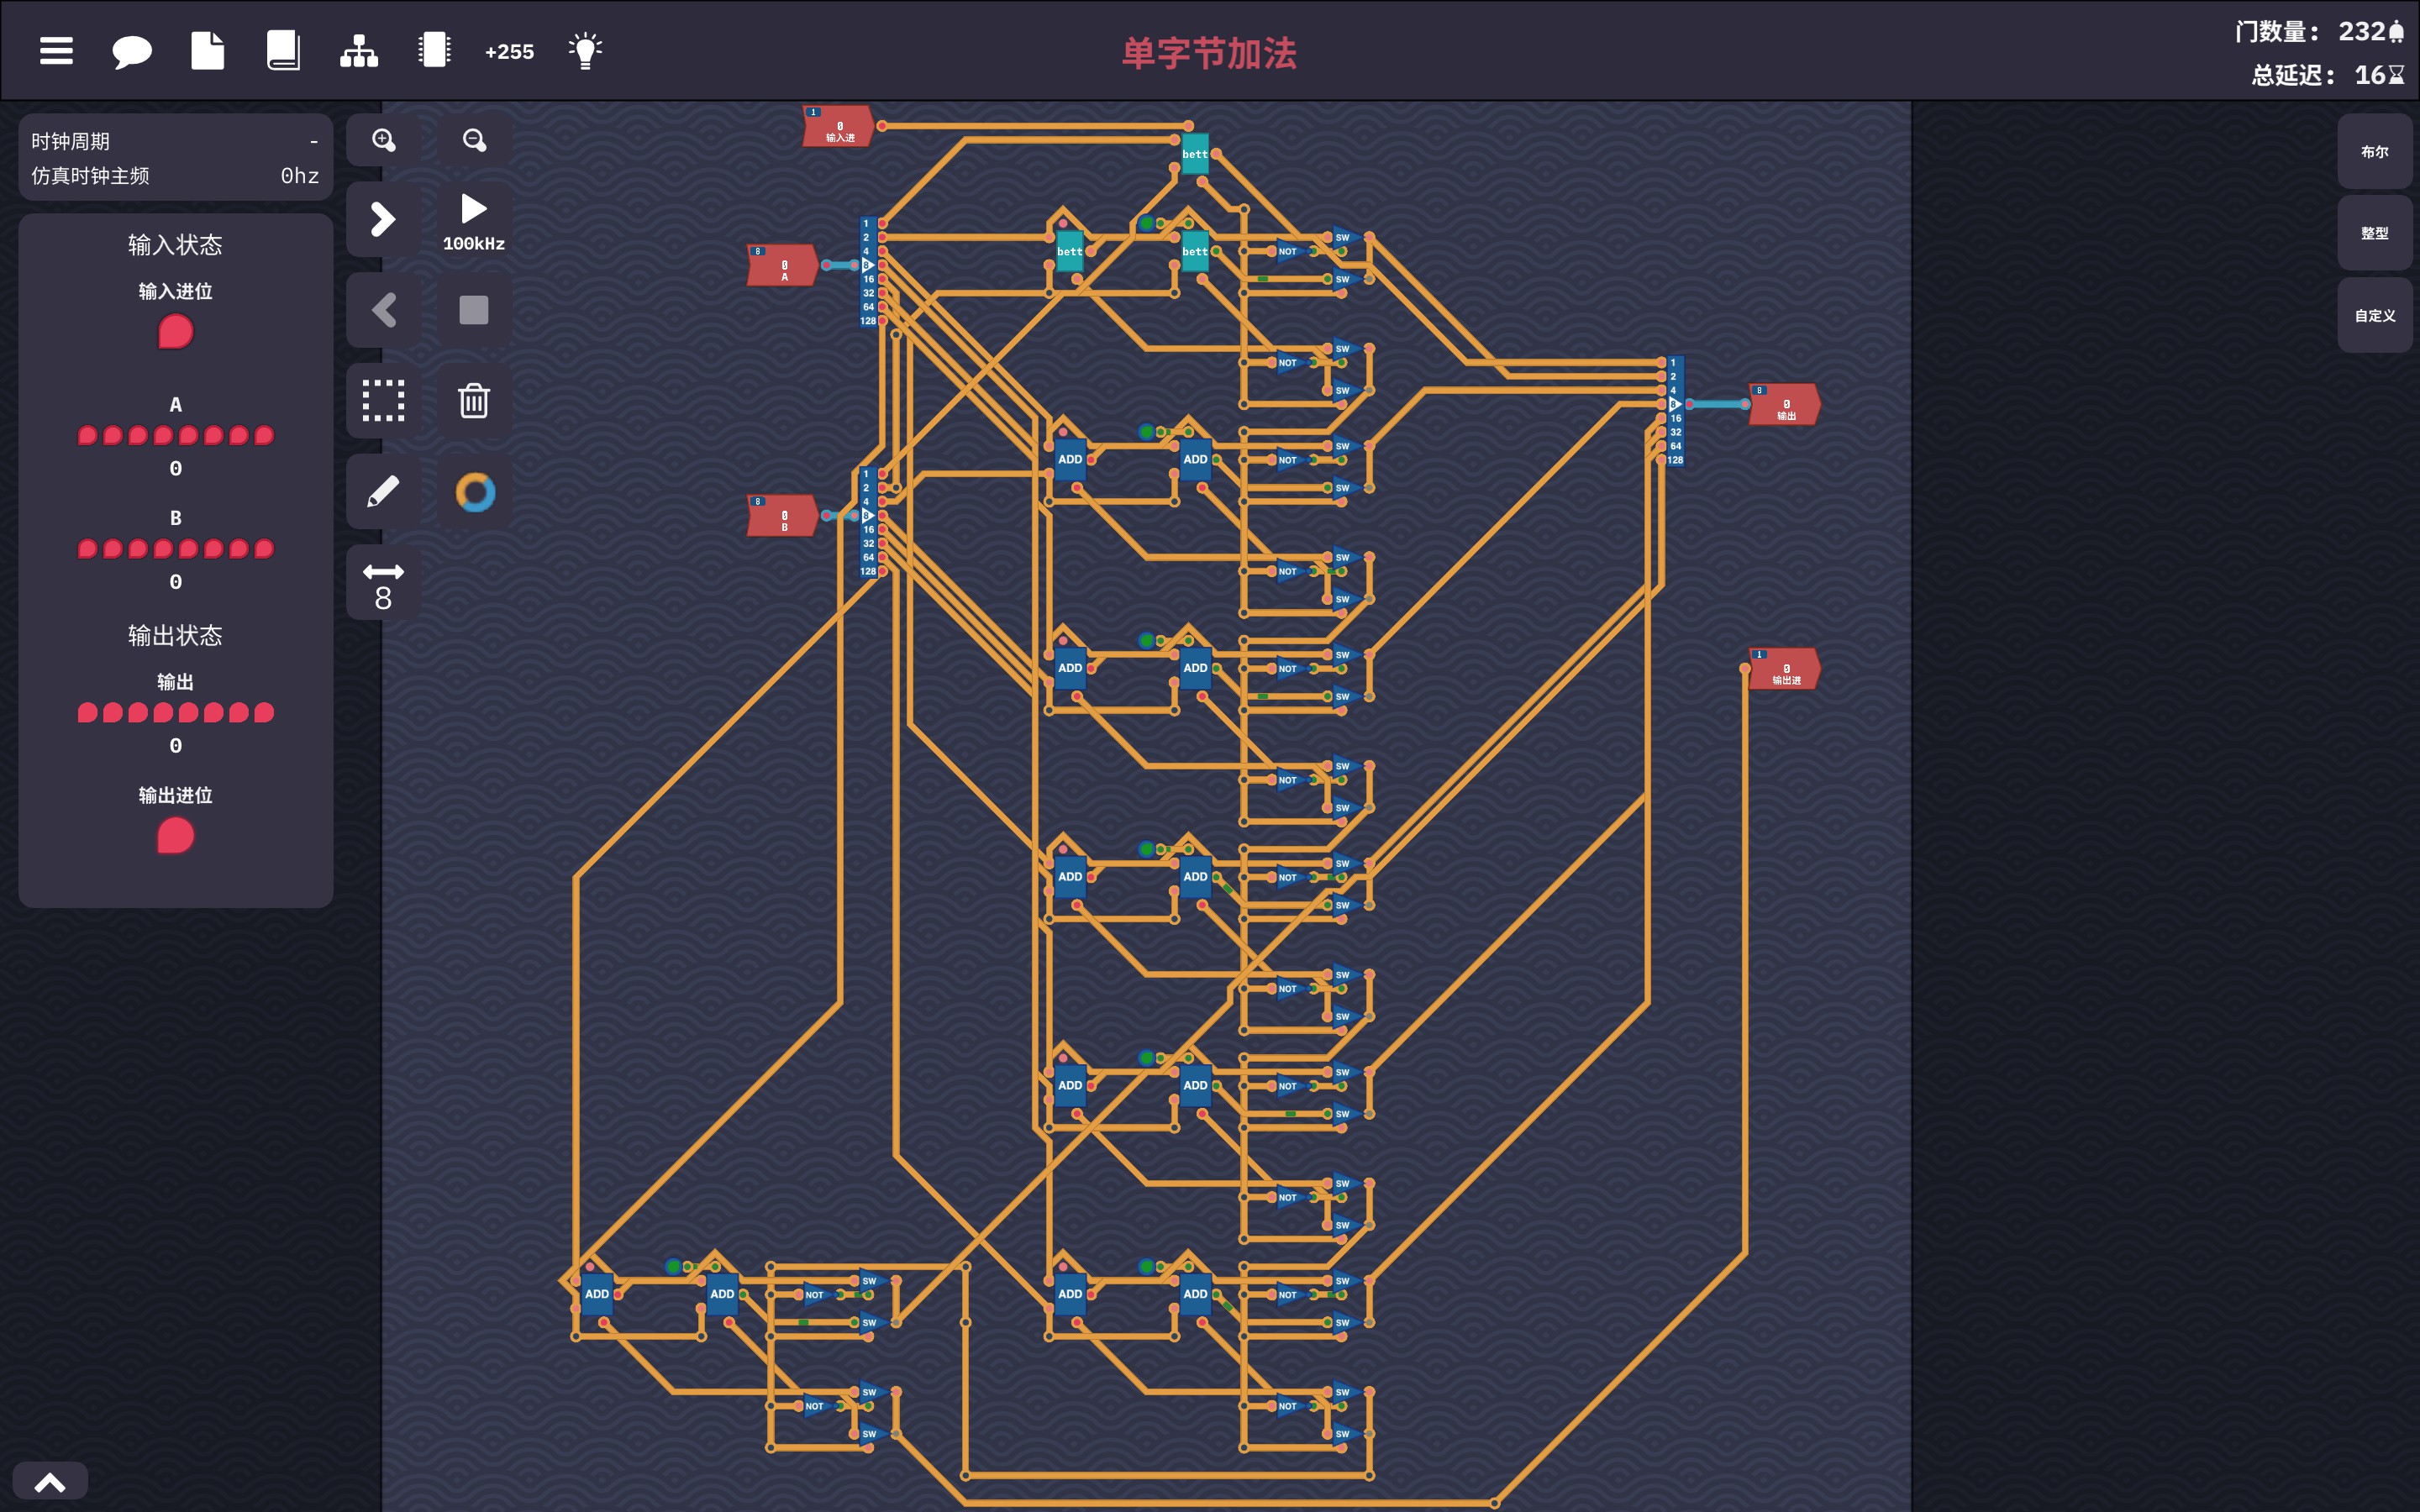Click the chip component icon in top bar
The width and height of the screenshot is (2420, 1512).
coord(435,51)
